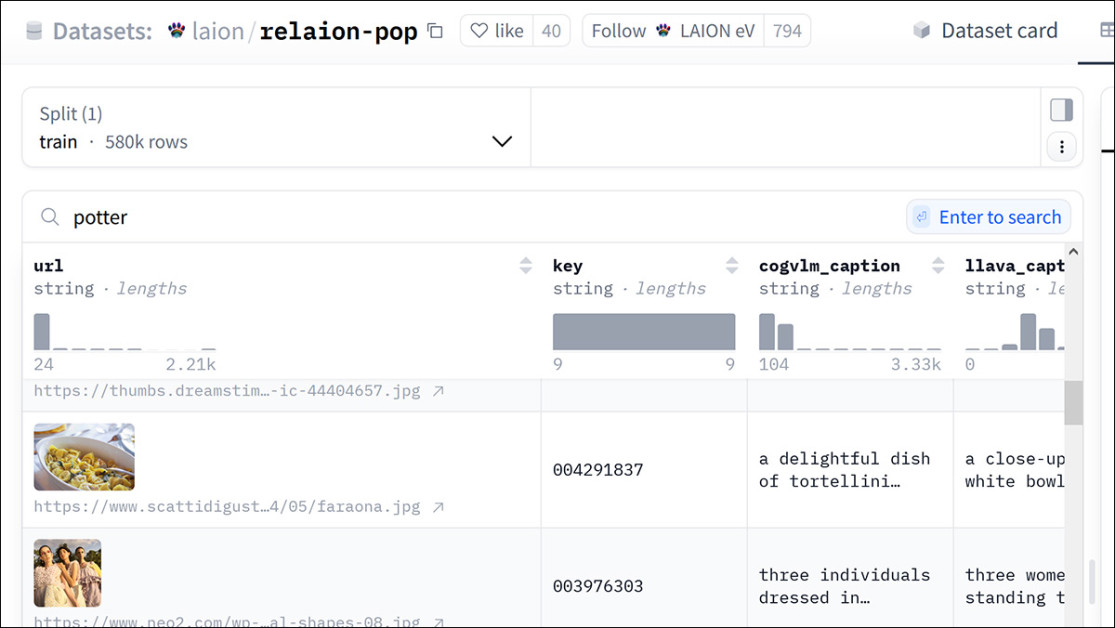Click the url lengths histogram bar
The image size is (1115, 628).
(41, 331)
